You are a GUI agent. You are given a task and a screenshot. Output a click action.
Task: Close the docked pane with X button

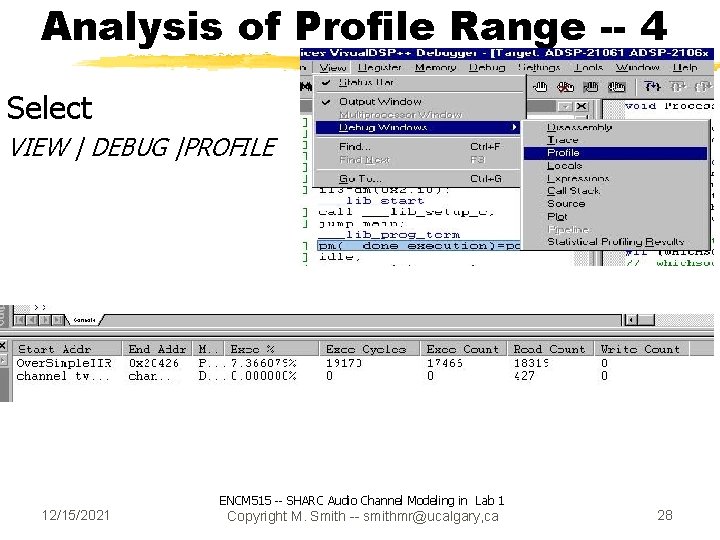pos(581,107)
